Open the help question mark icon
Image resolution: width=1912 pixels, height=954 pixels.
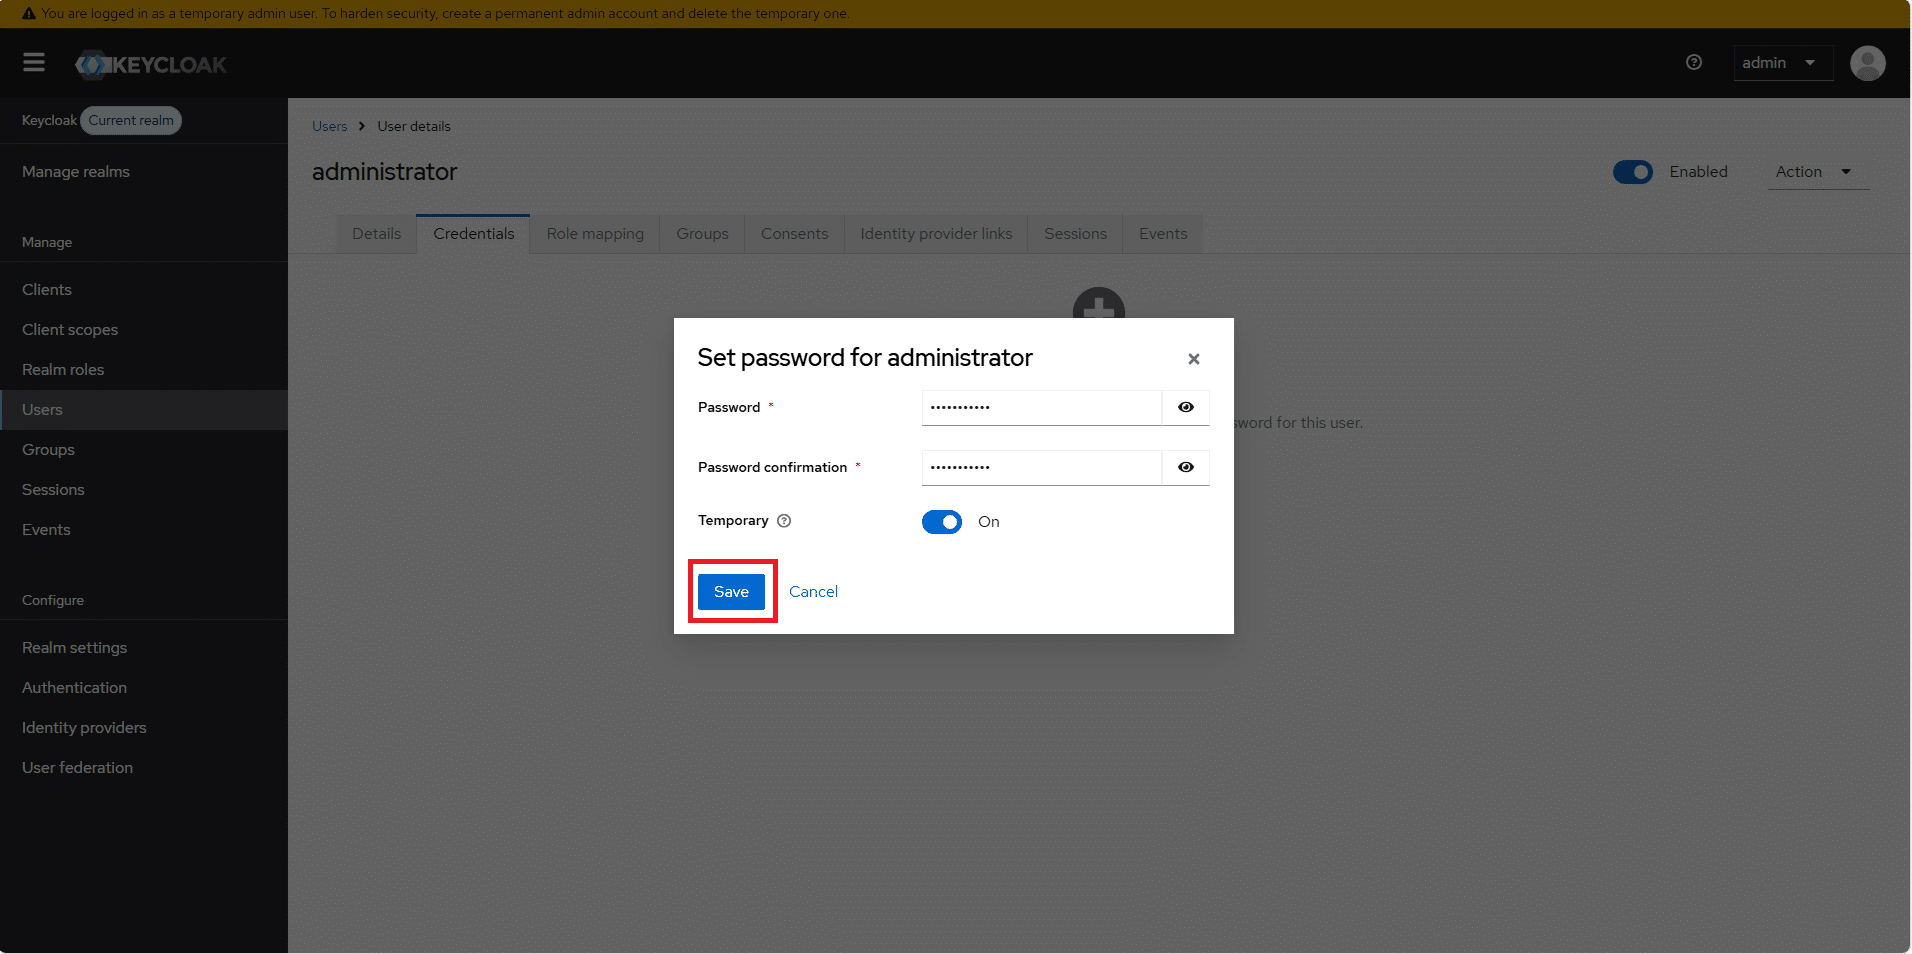[x=1693, y=62]
